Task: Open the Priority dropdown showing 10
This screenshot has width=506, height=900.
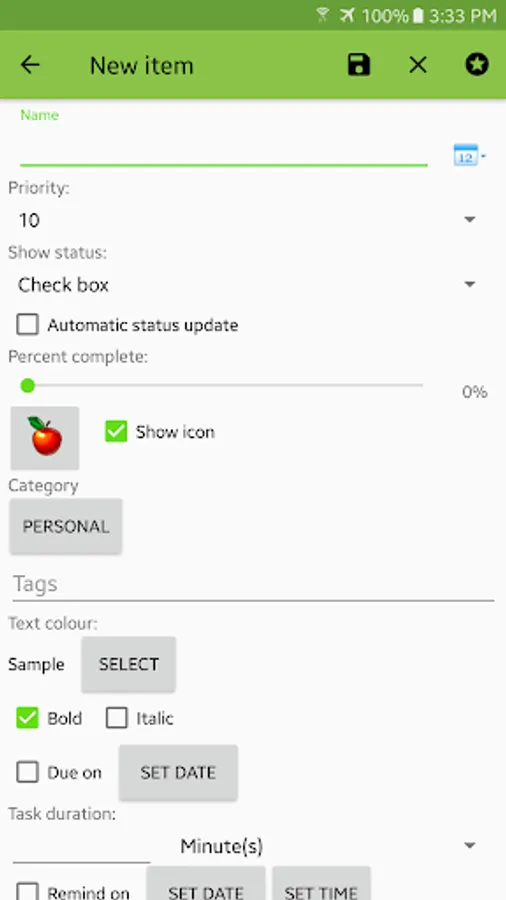Action: click(x=247, y=220)
